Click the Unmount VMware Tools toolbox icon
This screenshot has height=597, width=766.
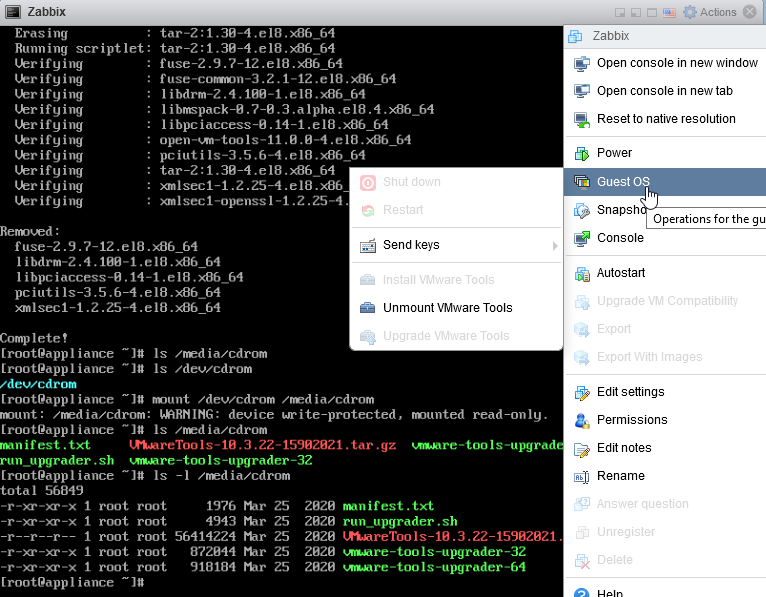pyautogui.click(x=367, y=308)
